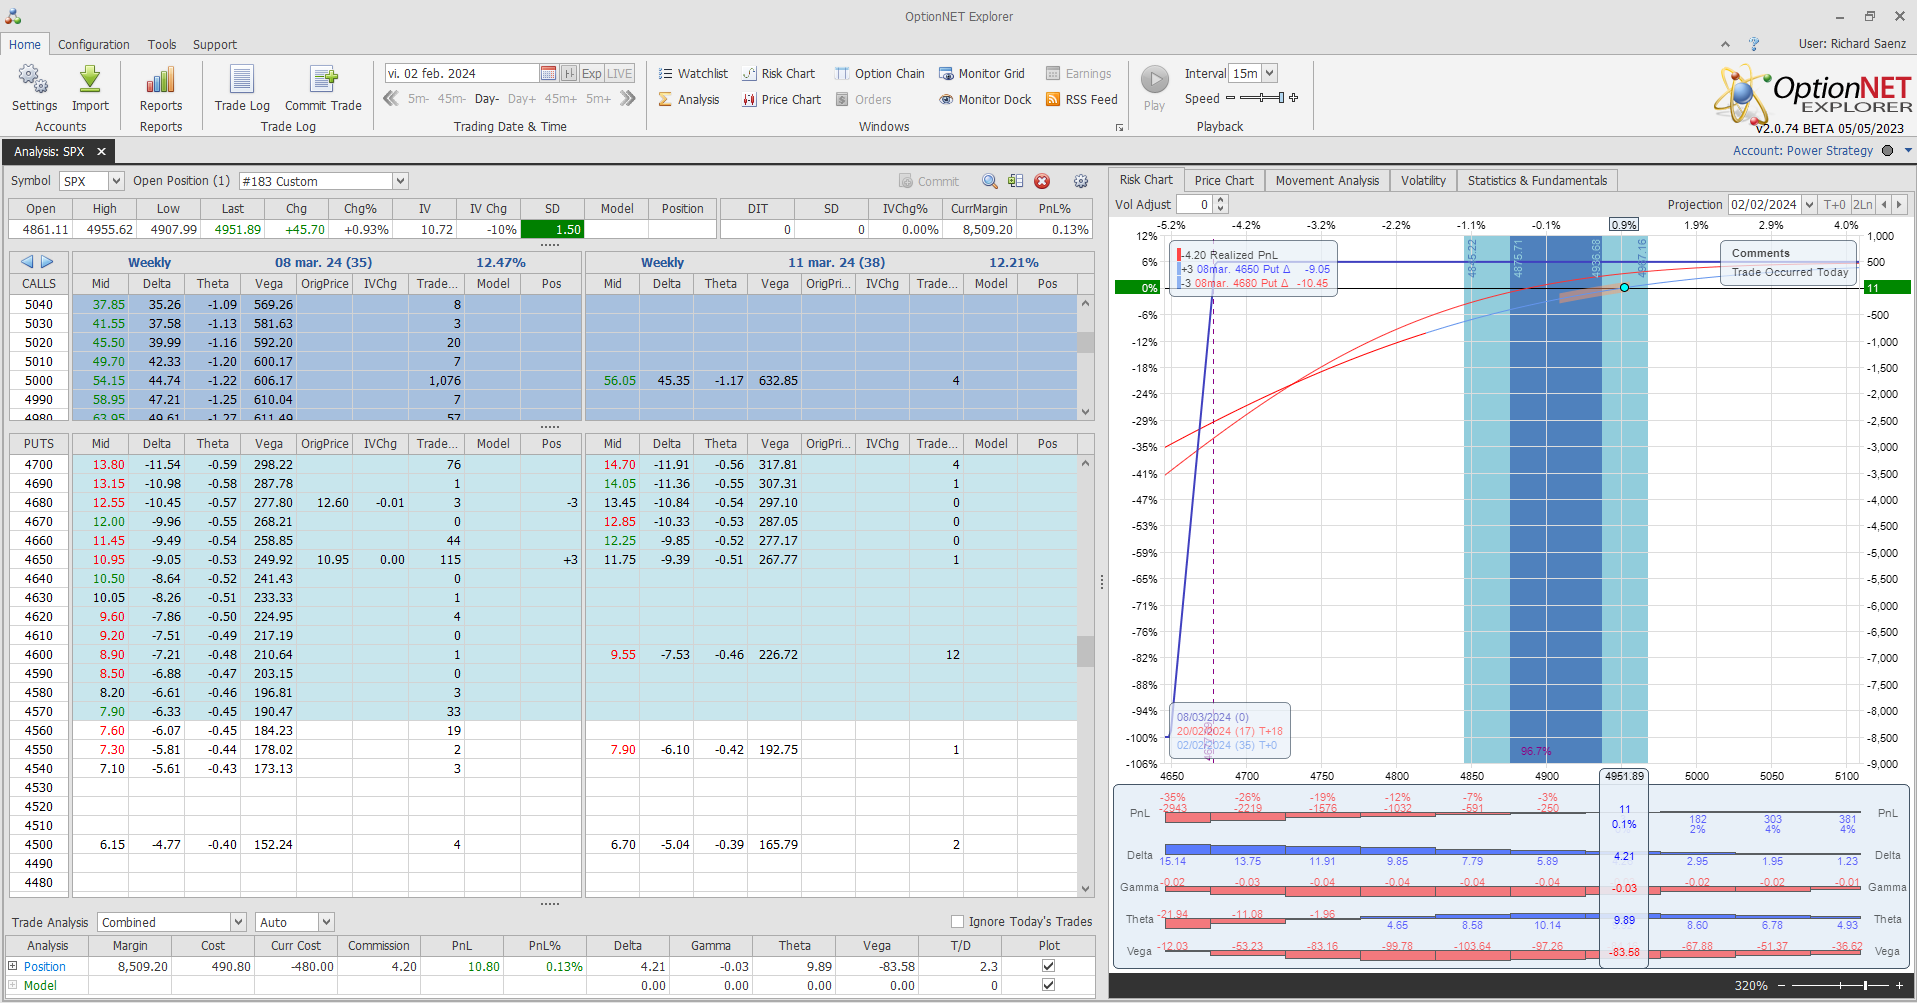Image resolution: width=1917 pixels, height=1003 pixels.
Task: Jump forward with the double right chevron
Action: pyautogui.click(x=627, y=98)
